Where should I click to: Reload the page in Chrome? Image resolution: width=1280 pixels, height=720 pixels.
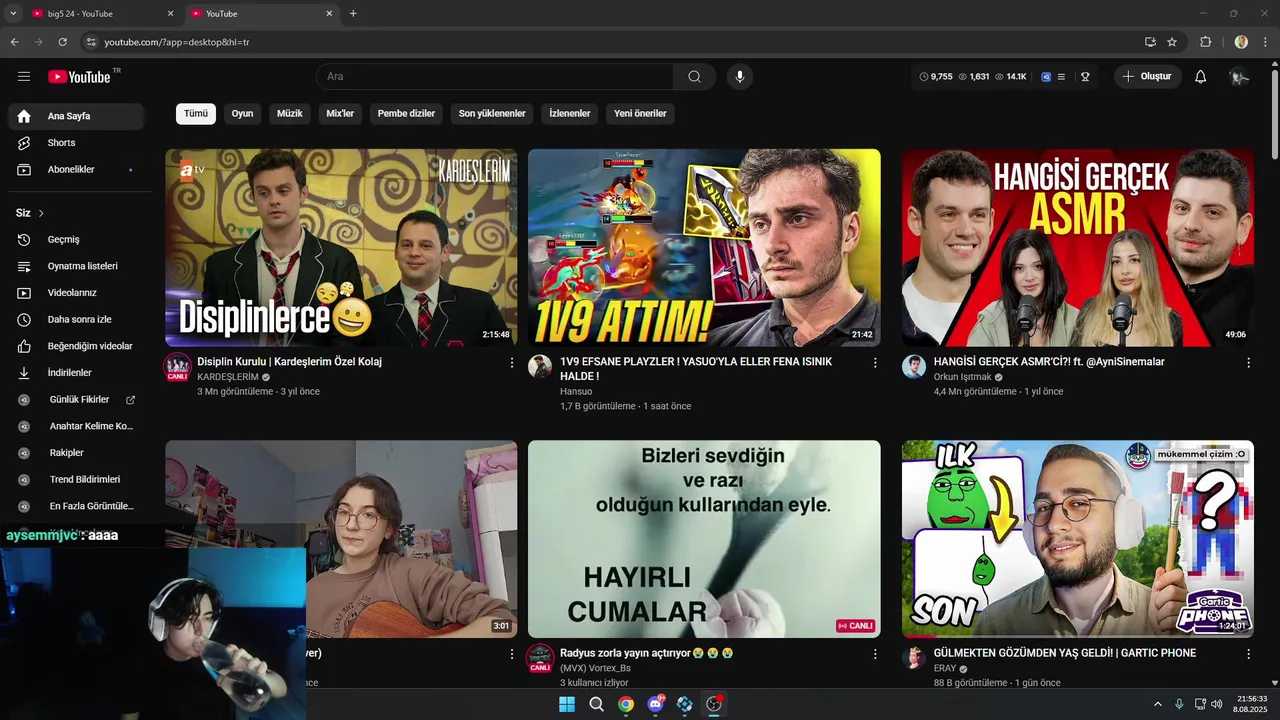tap(62, 42)
